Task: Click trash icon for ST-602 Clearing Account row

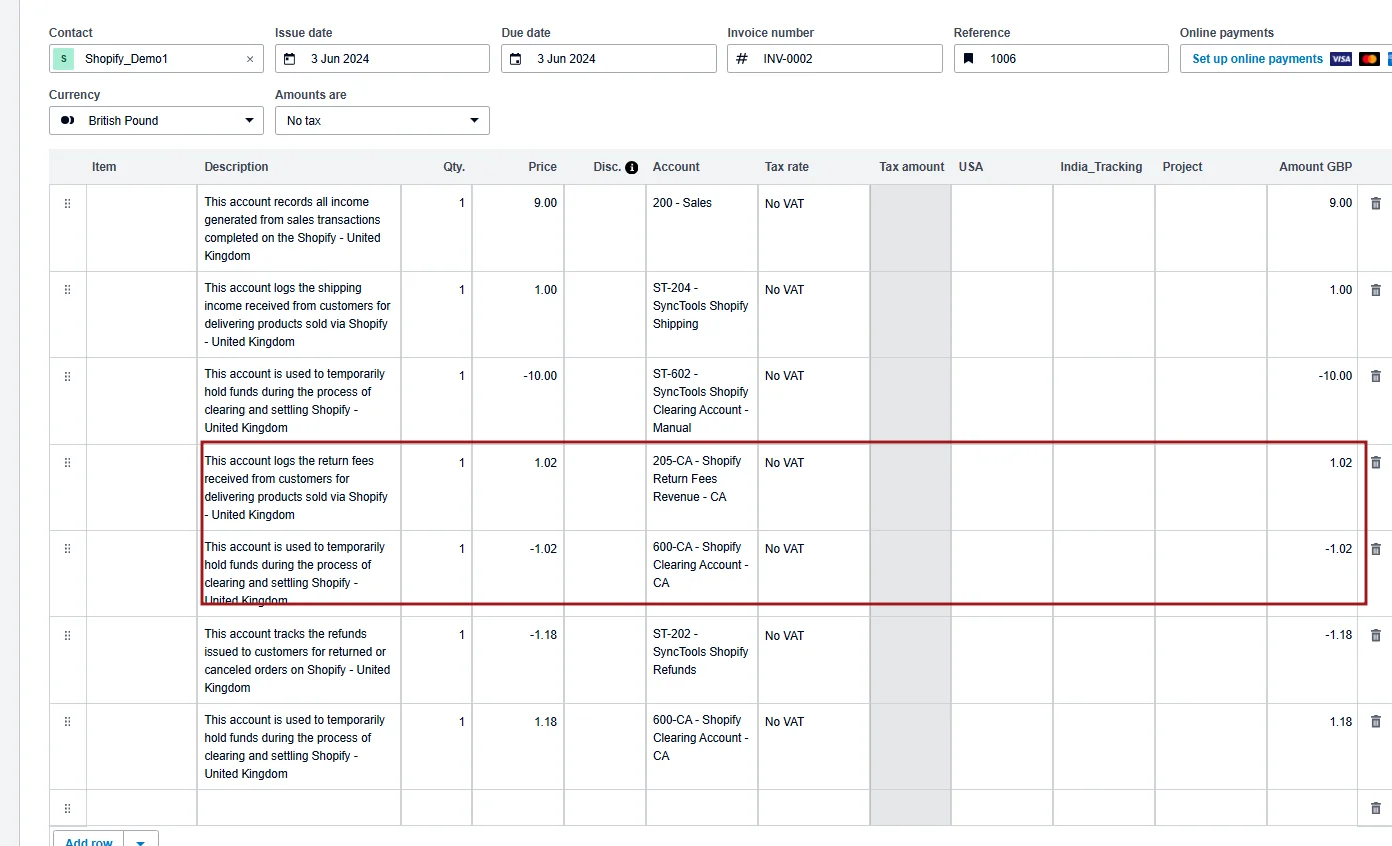Action: coord(1375,376)
